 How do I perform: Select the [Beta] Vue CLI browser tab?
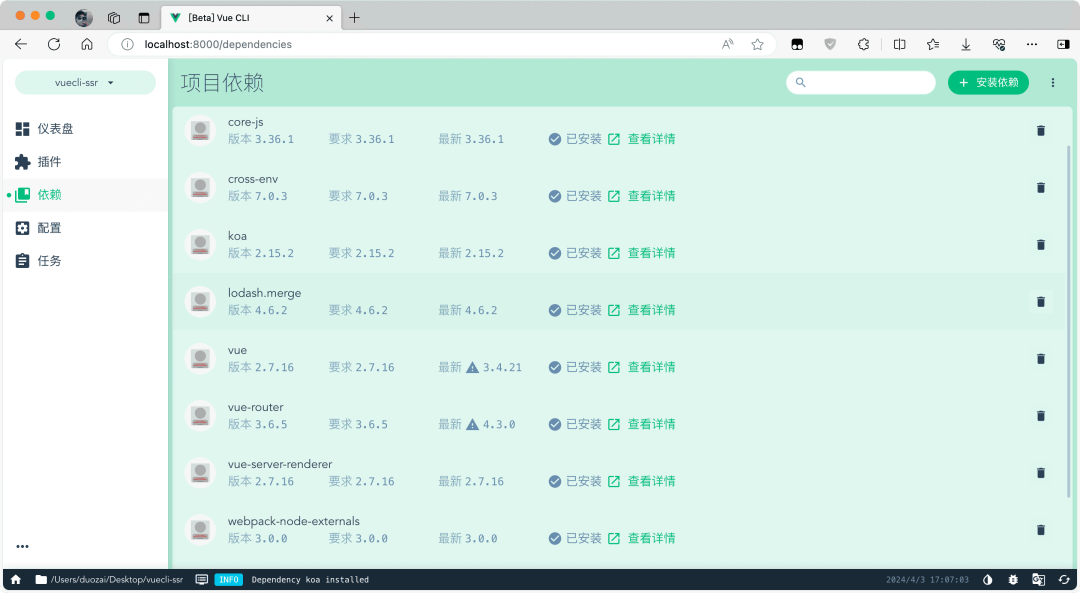pyautogui.click(x=251, y=17)
